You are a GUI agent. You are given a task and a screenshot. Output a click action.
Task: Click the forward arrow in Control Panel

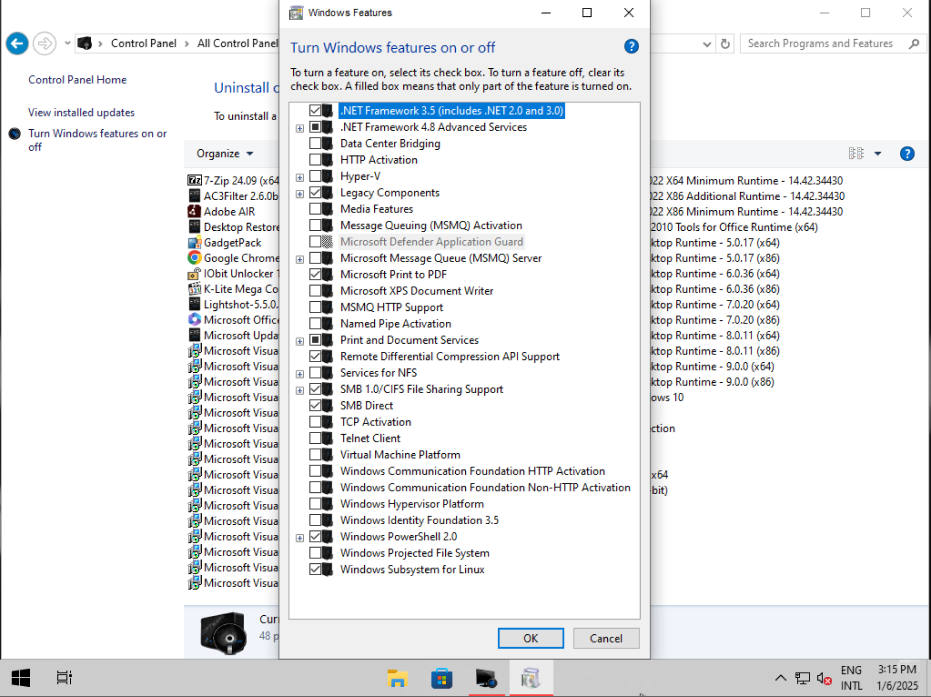coord(45,43)
